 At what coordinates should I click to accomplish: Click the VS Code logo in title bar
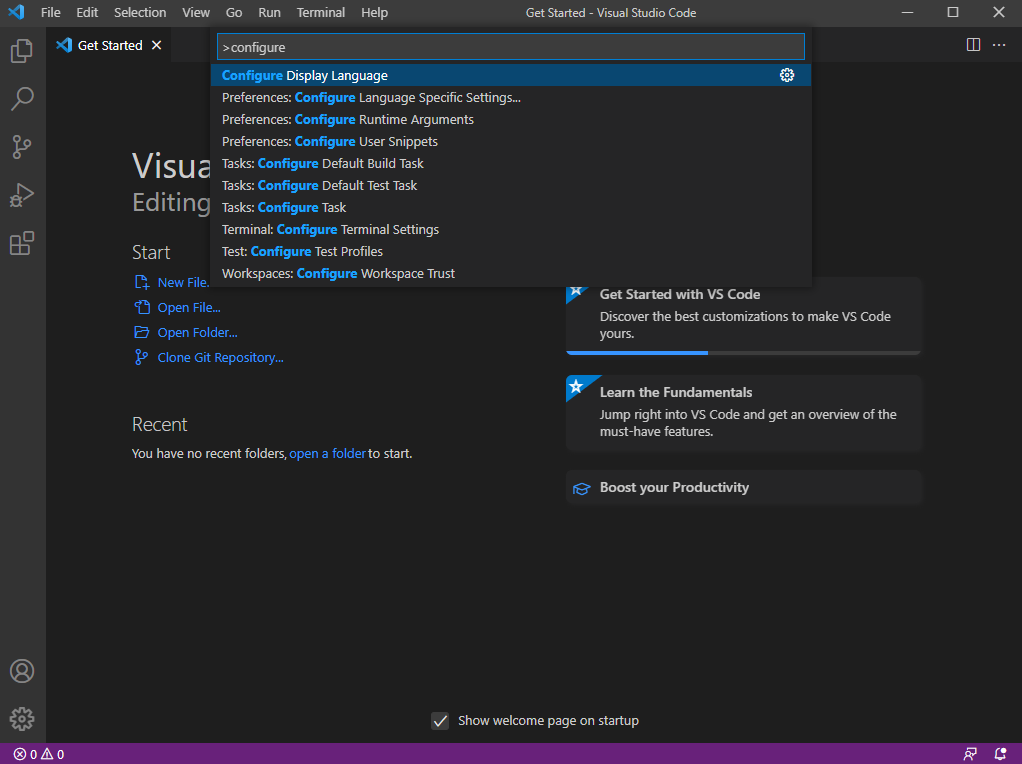click(x=16, y=12)
